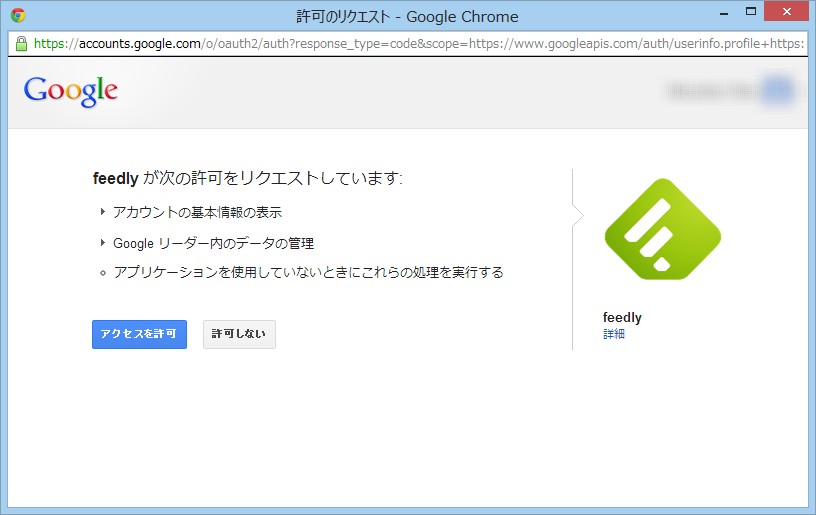
Task: Open the 詳細 link under feedly
Action: (x=614, y=334)
